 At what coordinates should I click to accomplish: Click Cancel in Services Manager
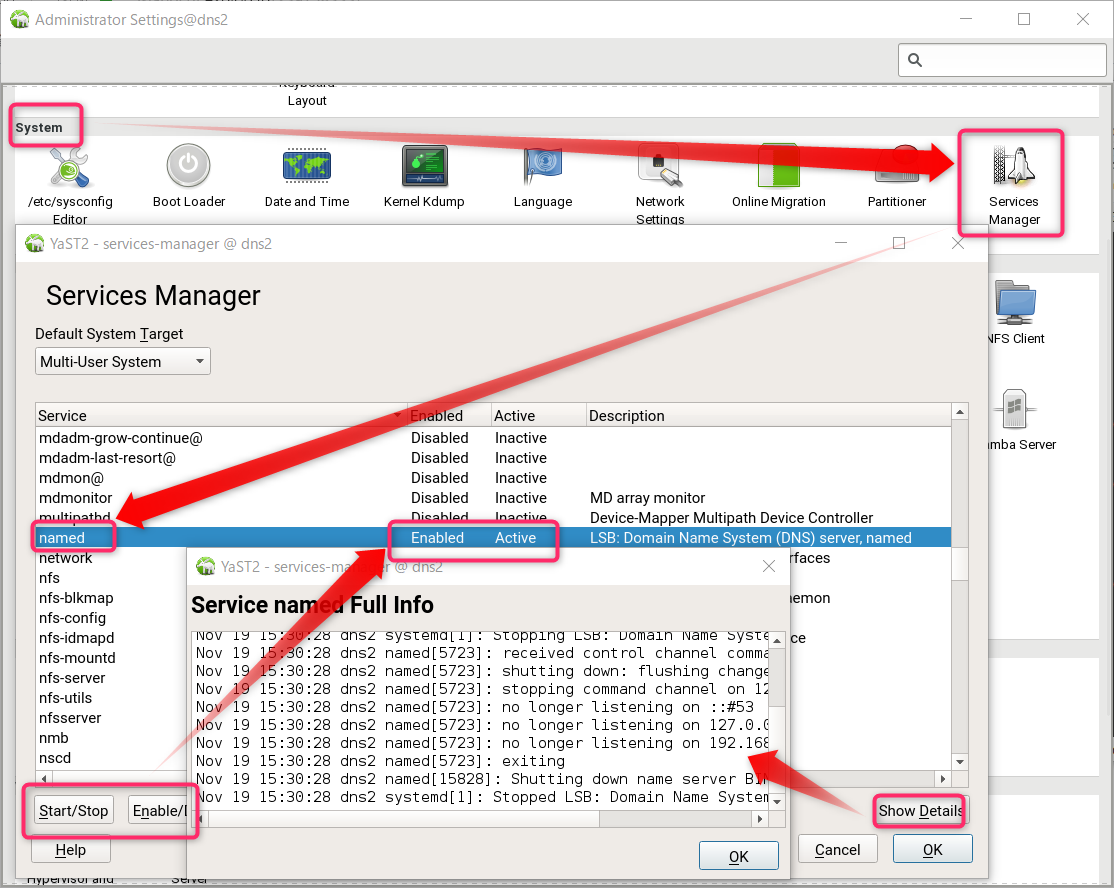tap(837, 850)
